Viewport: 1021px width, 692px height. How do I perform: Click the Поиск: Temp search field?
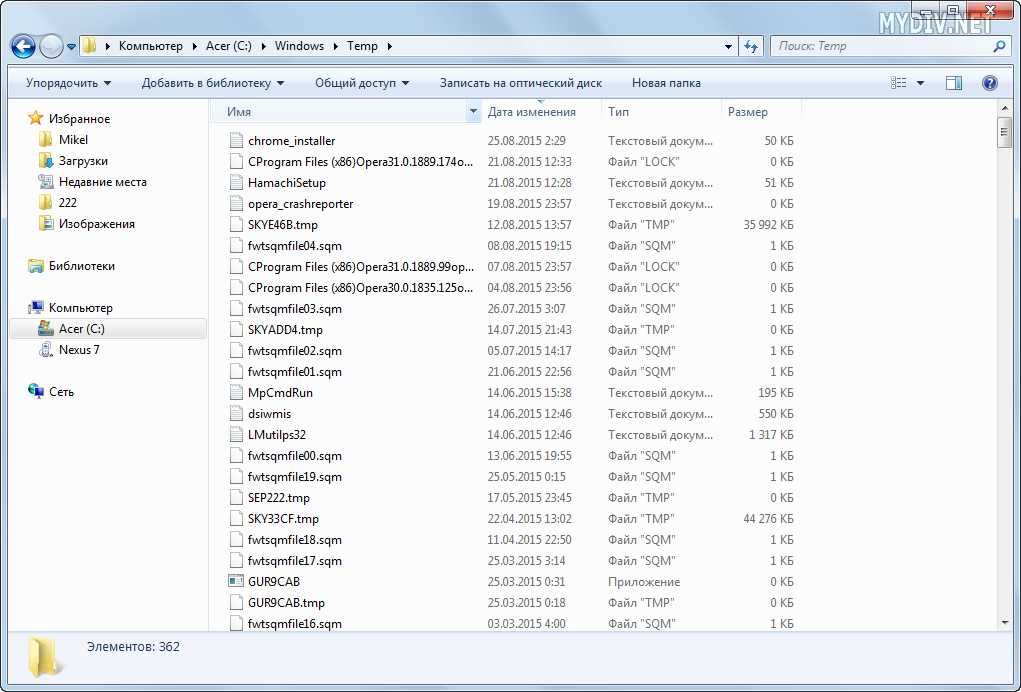click(x=880, y=46)
